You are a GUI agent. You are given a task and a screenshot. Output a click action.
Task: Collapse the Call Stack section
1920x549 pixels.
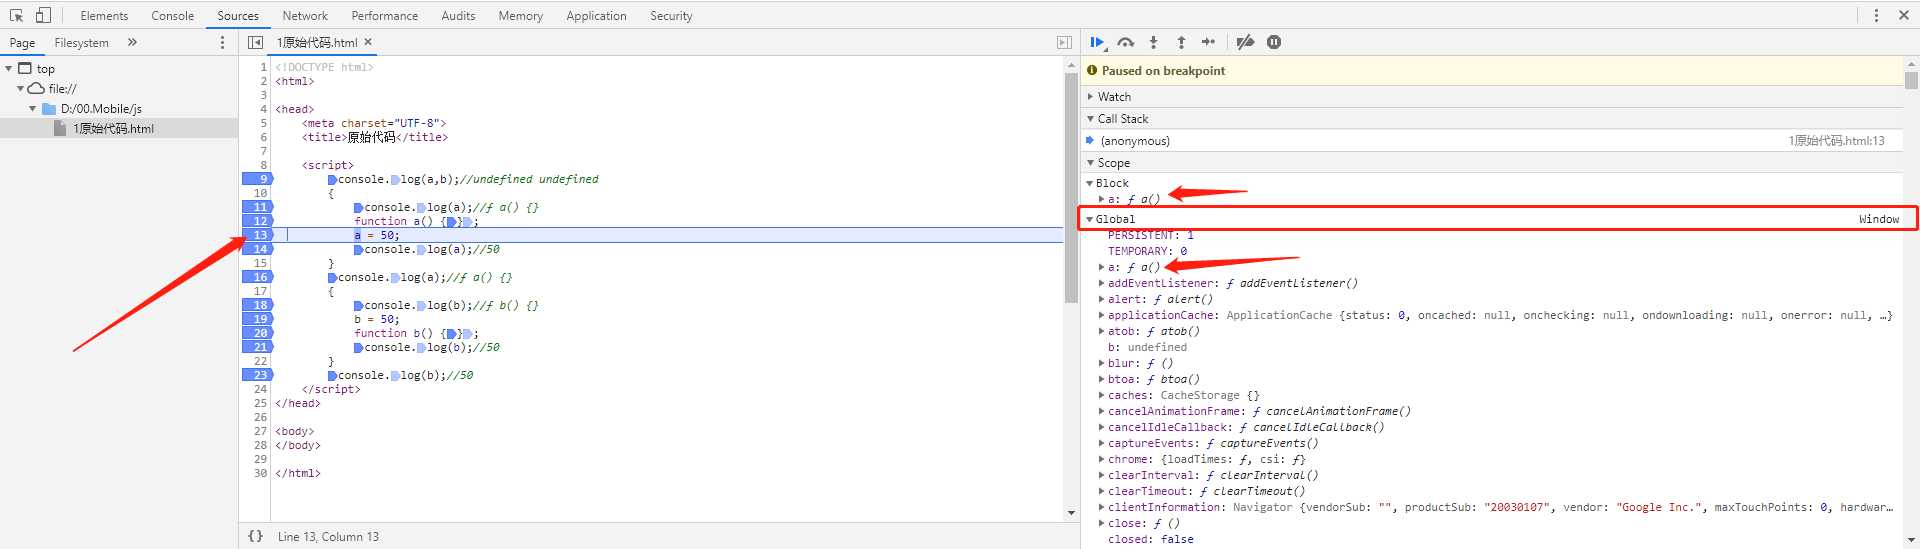[1090, 119]
